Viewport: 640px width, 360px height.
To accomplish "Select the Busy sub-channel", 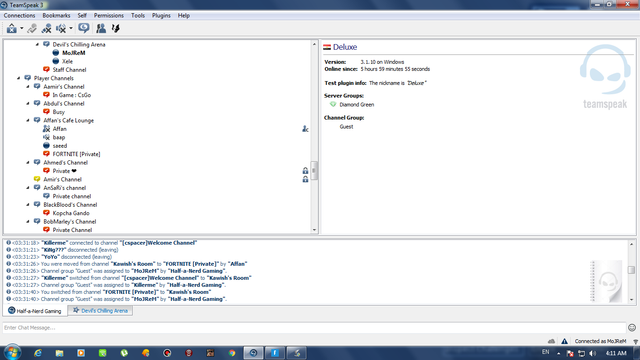I will pos(58,112).
